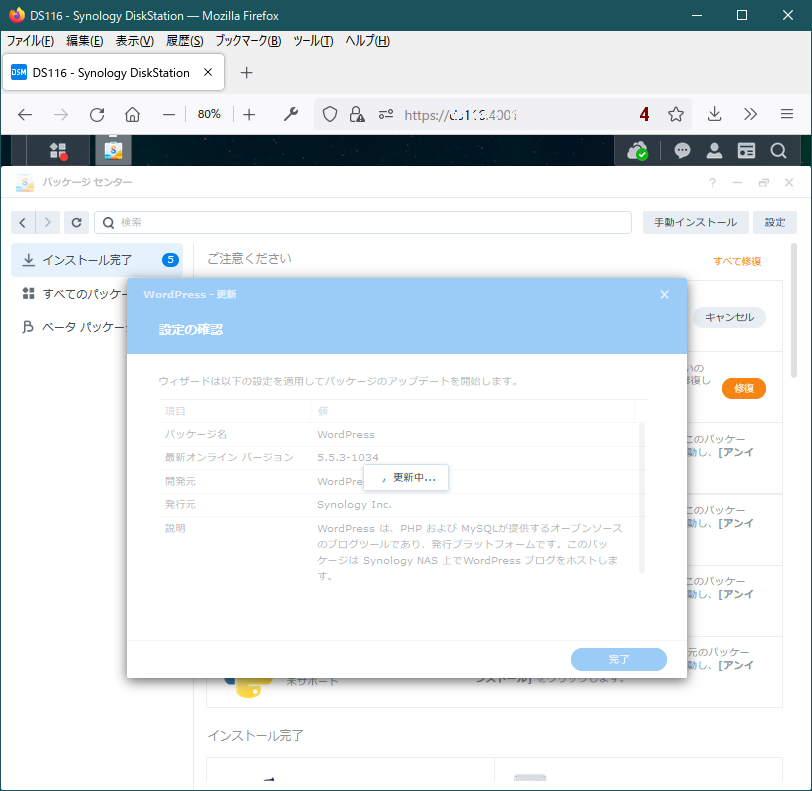
Task: Open Firefox home page
Action: [x=133, y=114]
